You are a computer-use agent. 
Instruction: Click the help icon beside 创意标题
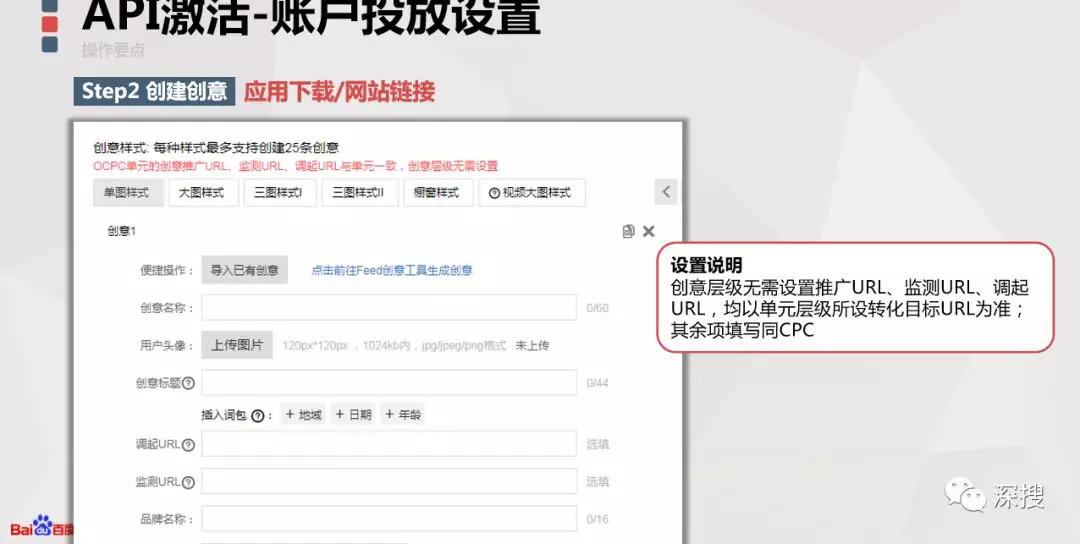click(188, 383)
